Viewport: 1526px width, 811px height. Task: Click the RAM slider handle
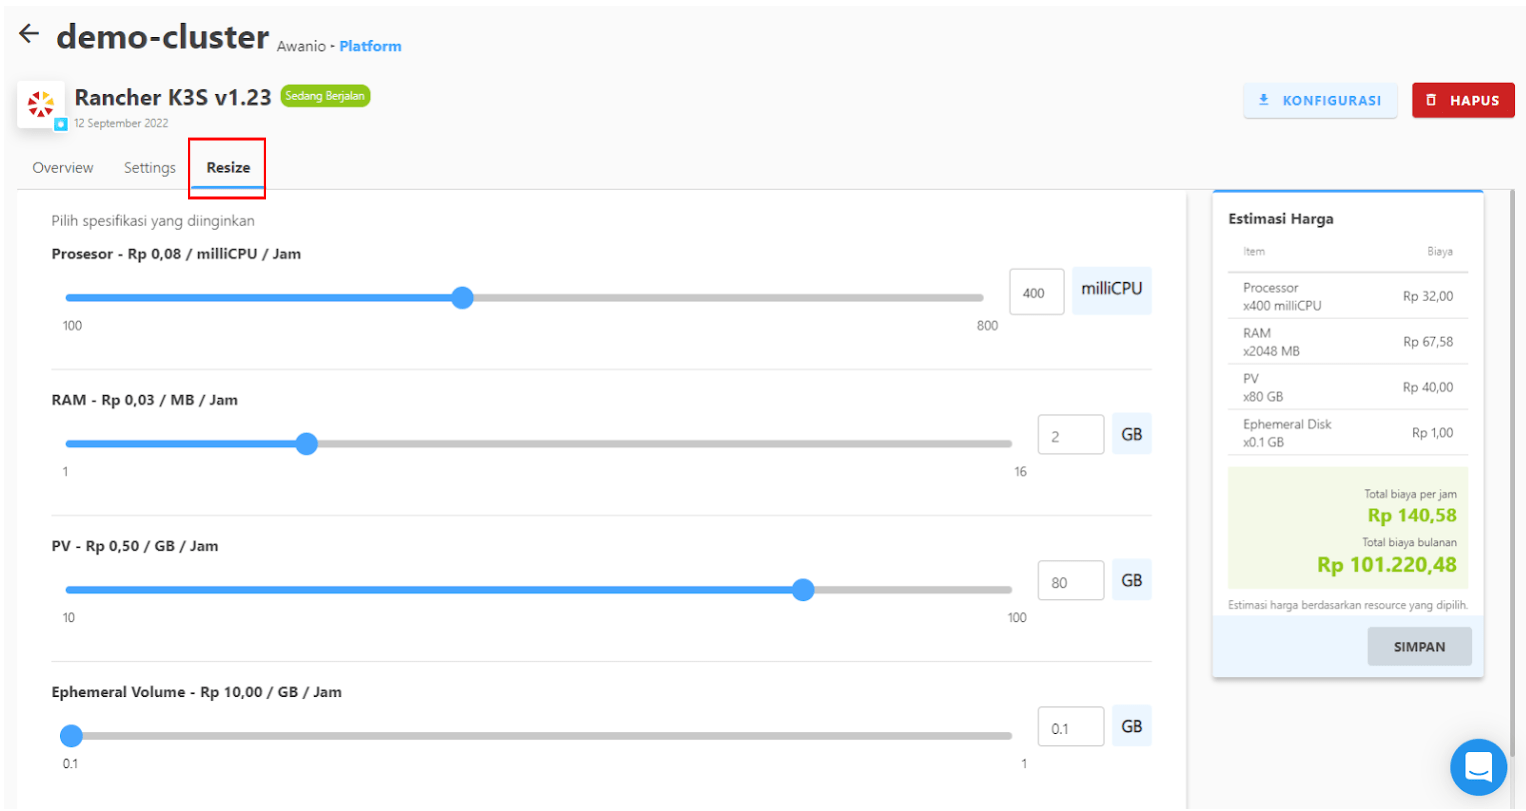coord(307,444)
